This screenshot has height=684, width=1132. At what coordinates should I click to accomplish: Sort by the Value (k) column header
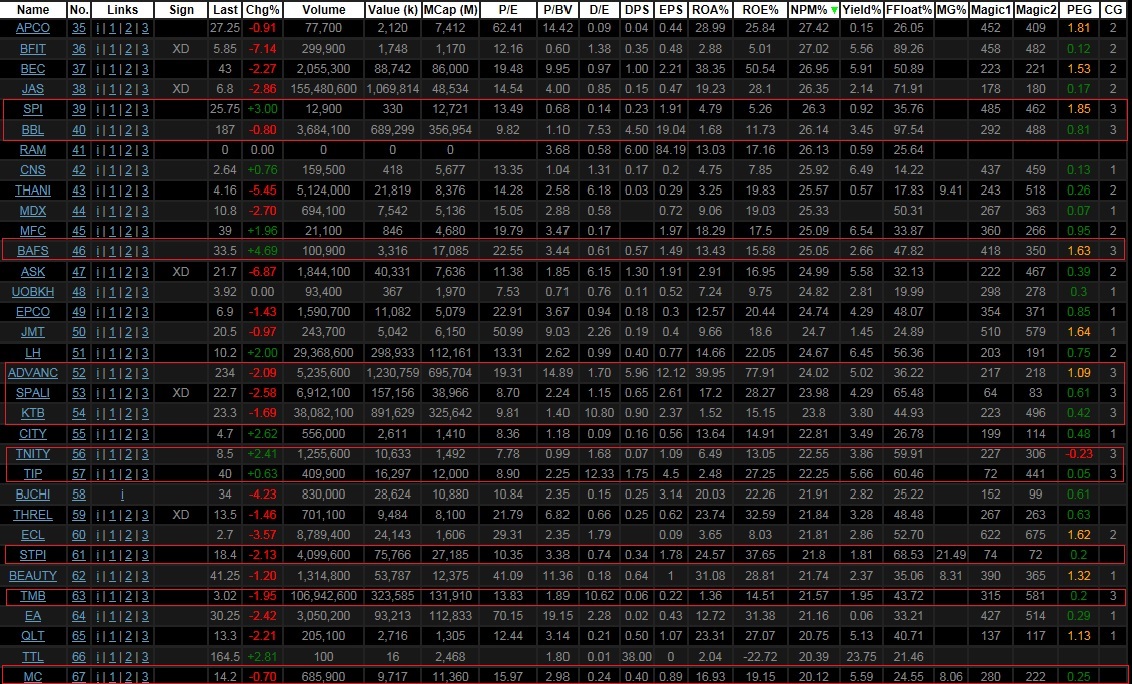[x=392, y=9]
